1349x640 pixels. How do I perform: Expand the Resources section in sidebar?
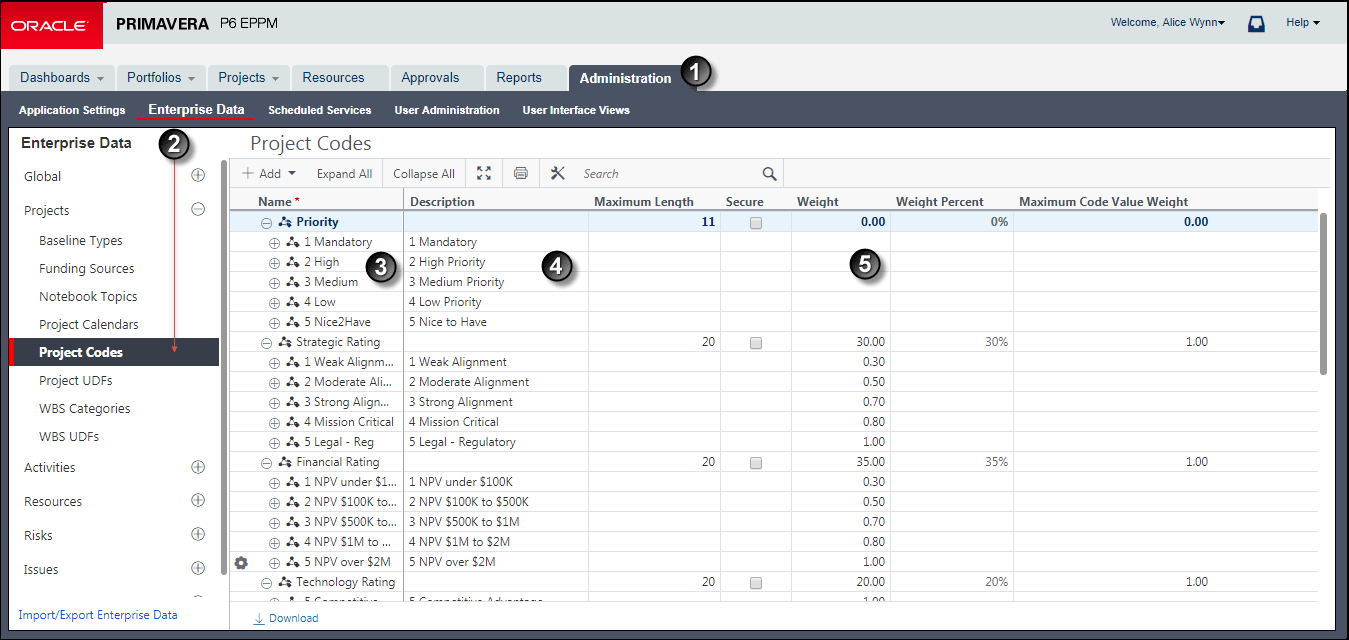198,500
